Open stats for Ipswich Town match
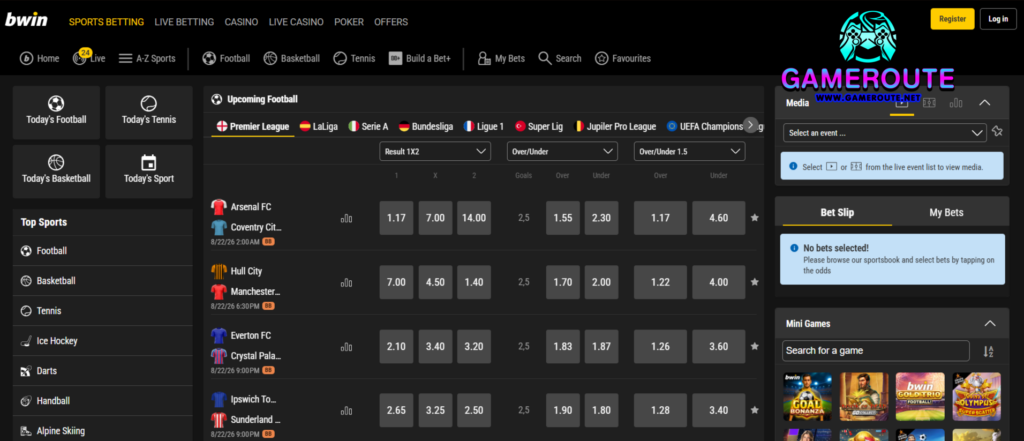The width and height of the screenshot is (1024, 441). tap(346, 410)
